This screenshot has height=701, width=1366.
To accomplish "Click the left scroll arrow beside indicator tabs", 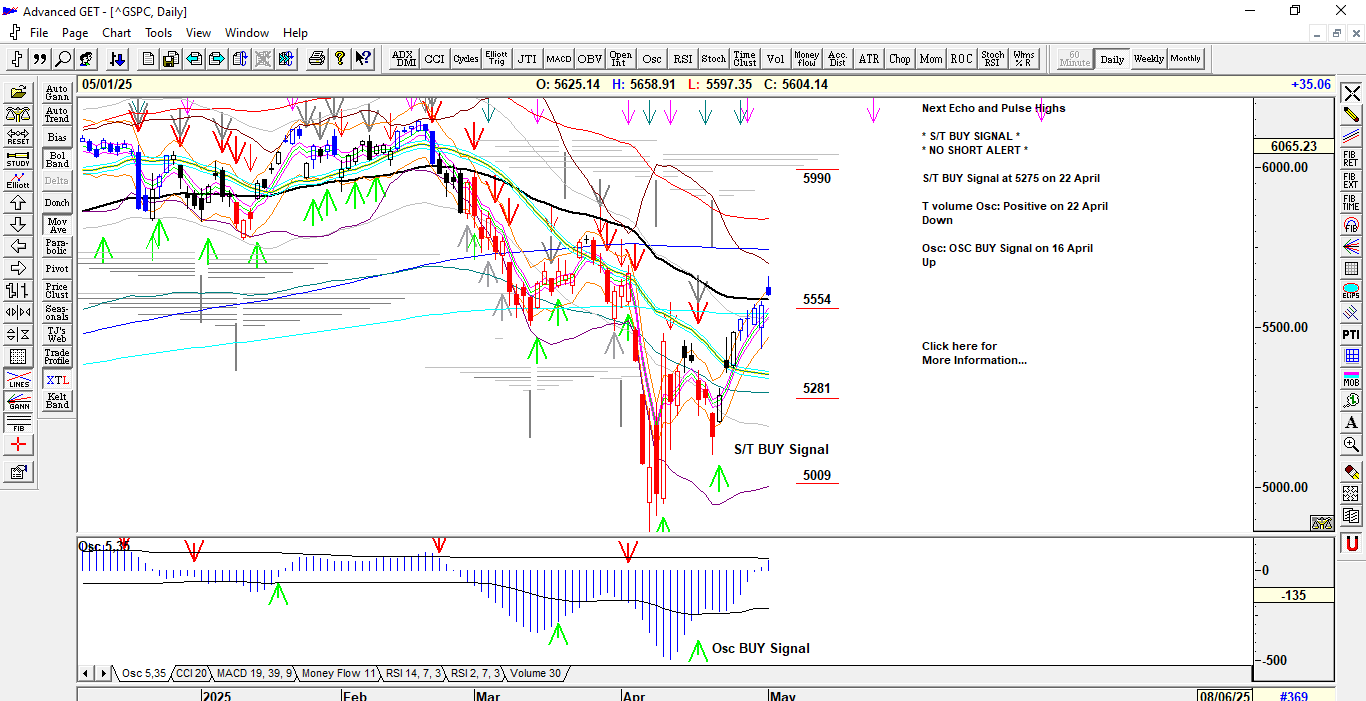I will [x=87, y=673].
